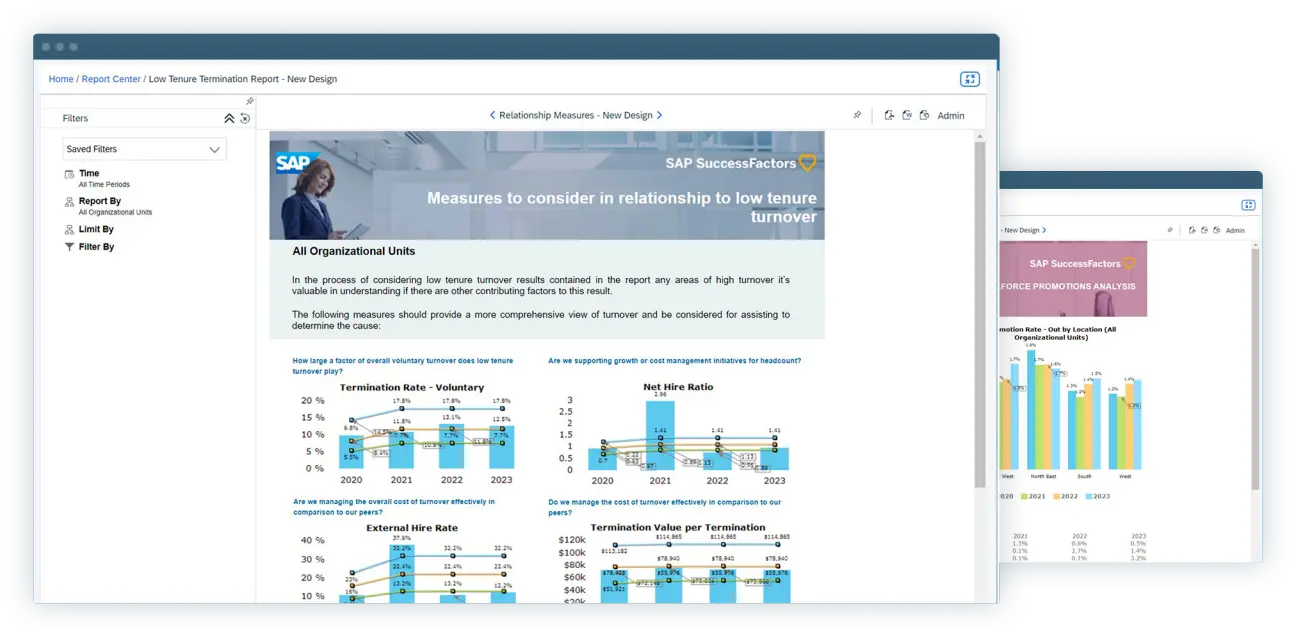Click the Limit By hierarchy icon

click(69, 229)
